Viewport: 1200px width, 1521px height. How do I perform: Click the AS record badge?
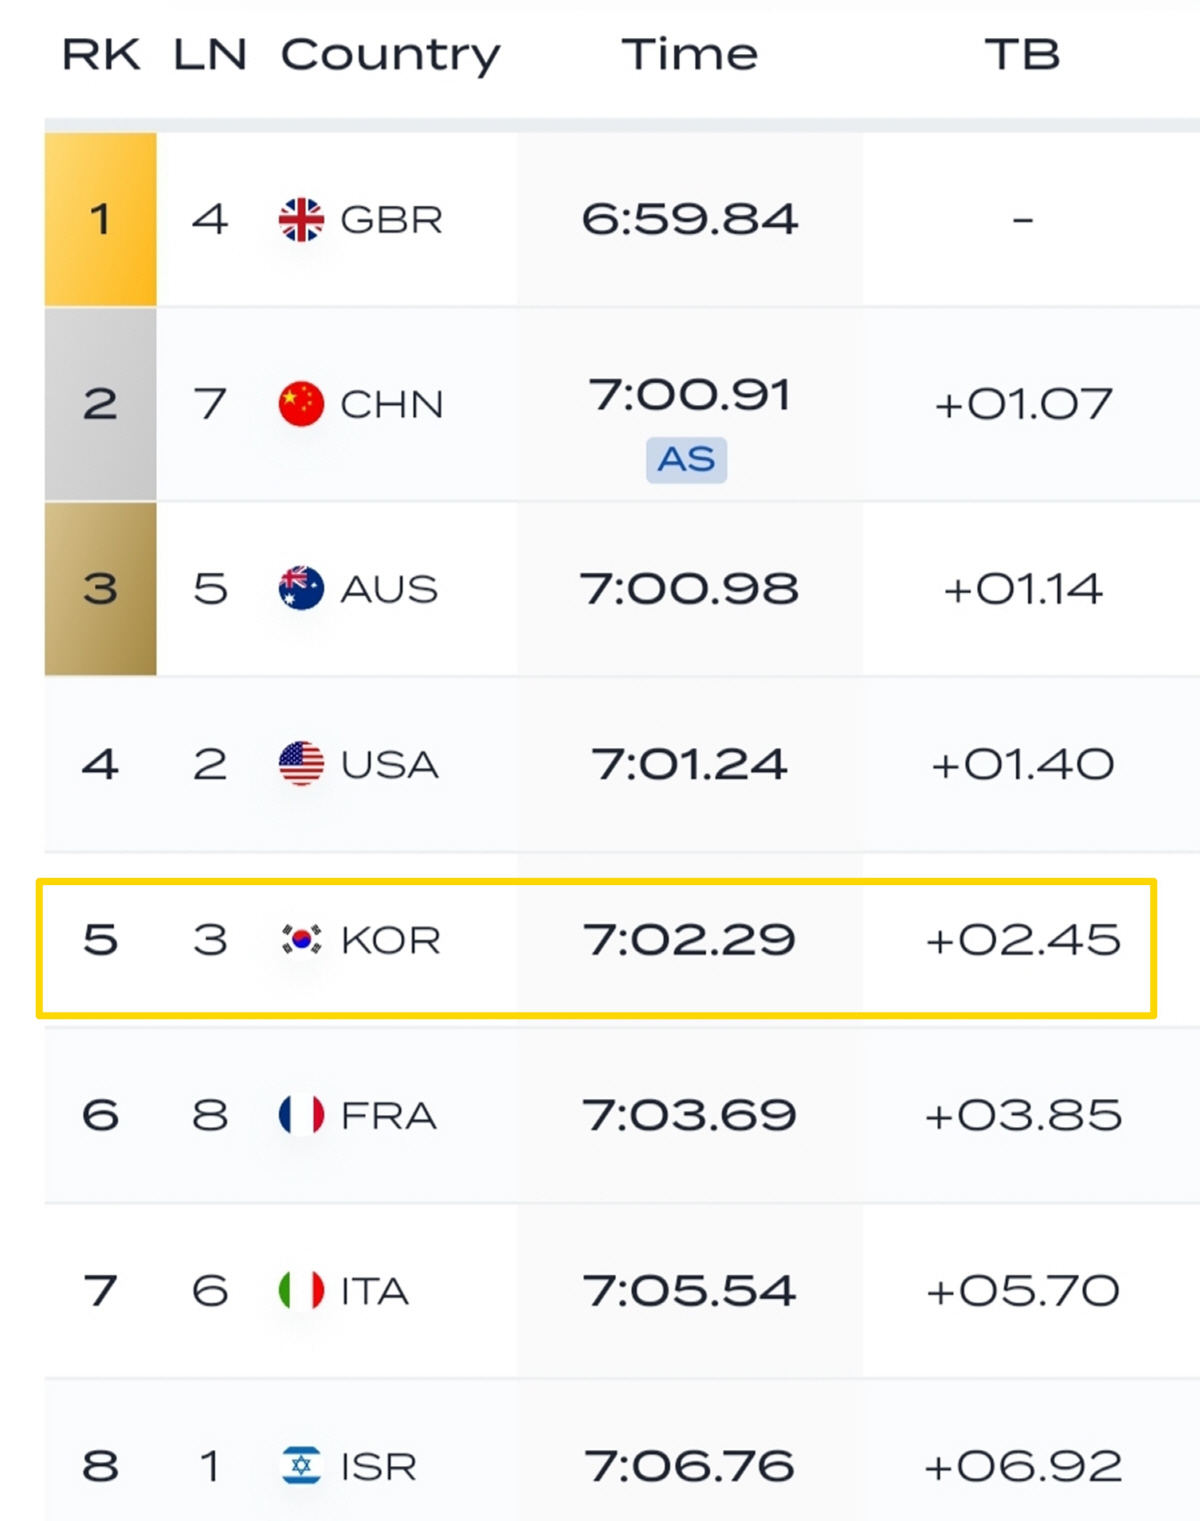click(686, 460)
